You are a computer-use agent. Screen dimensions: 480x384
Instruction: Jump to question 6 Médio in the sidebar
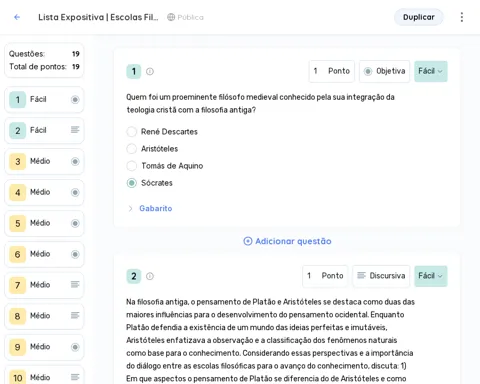click(x=44, y=254)
